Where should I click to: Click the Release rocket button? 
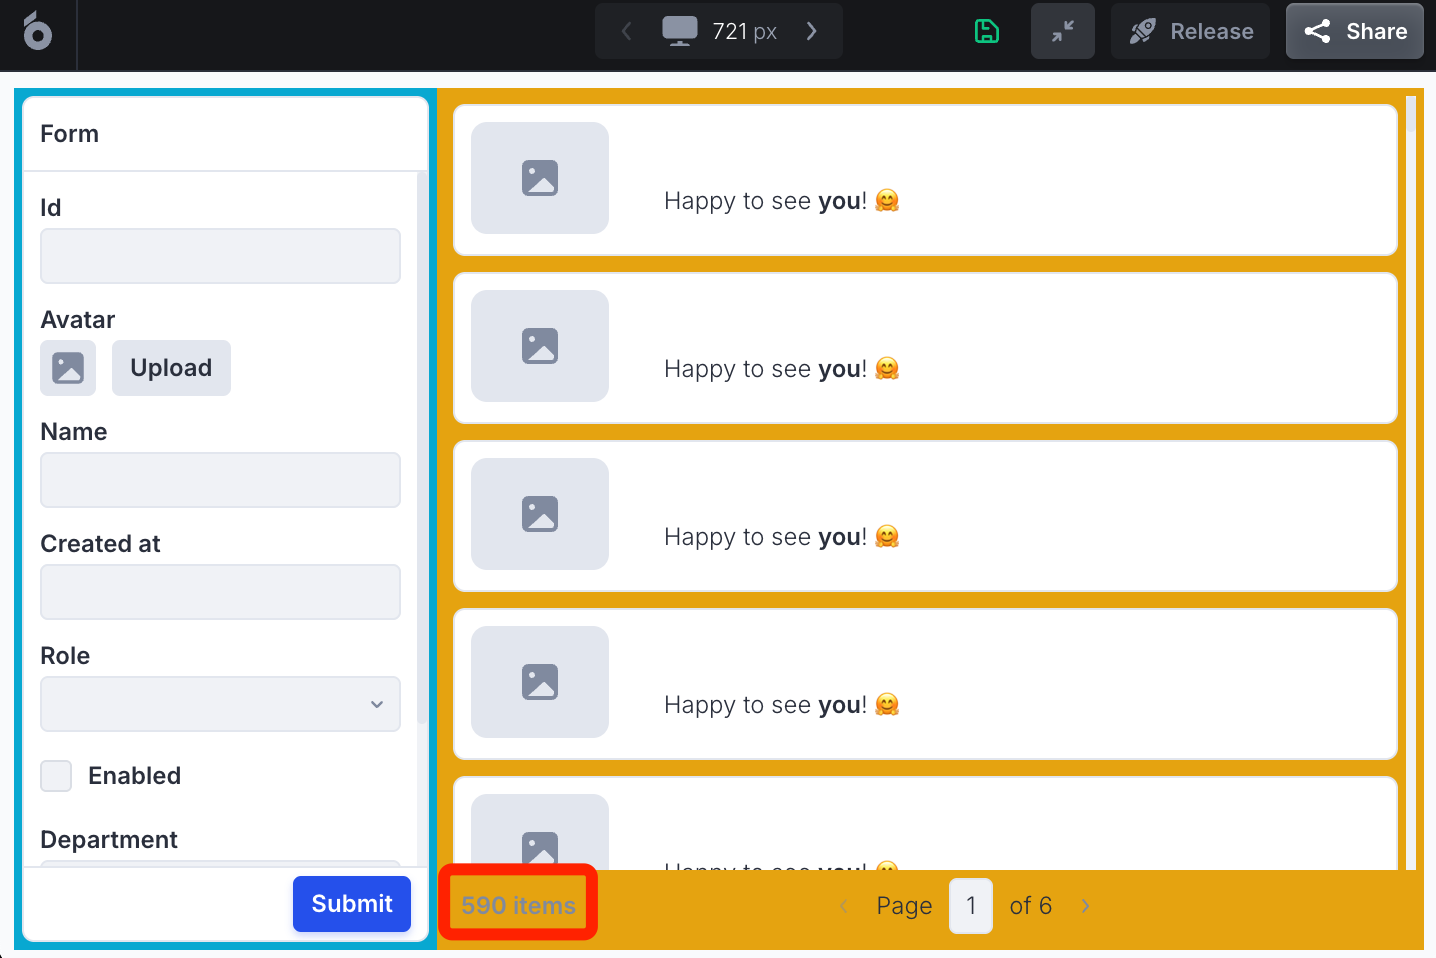[x=1190, y=32]
